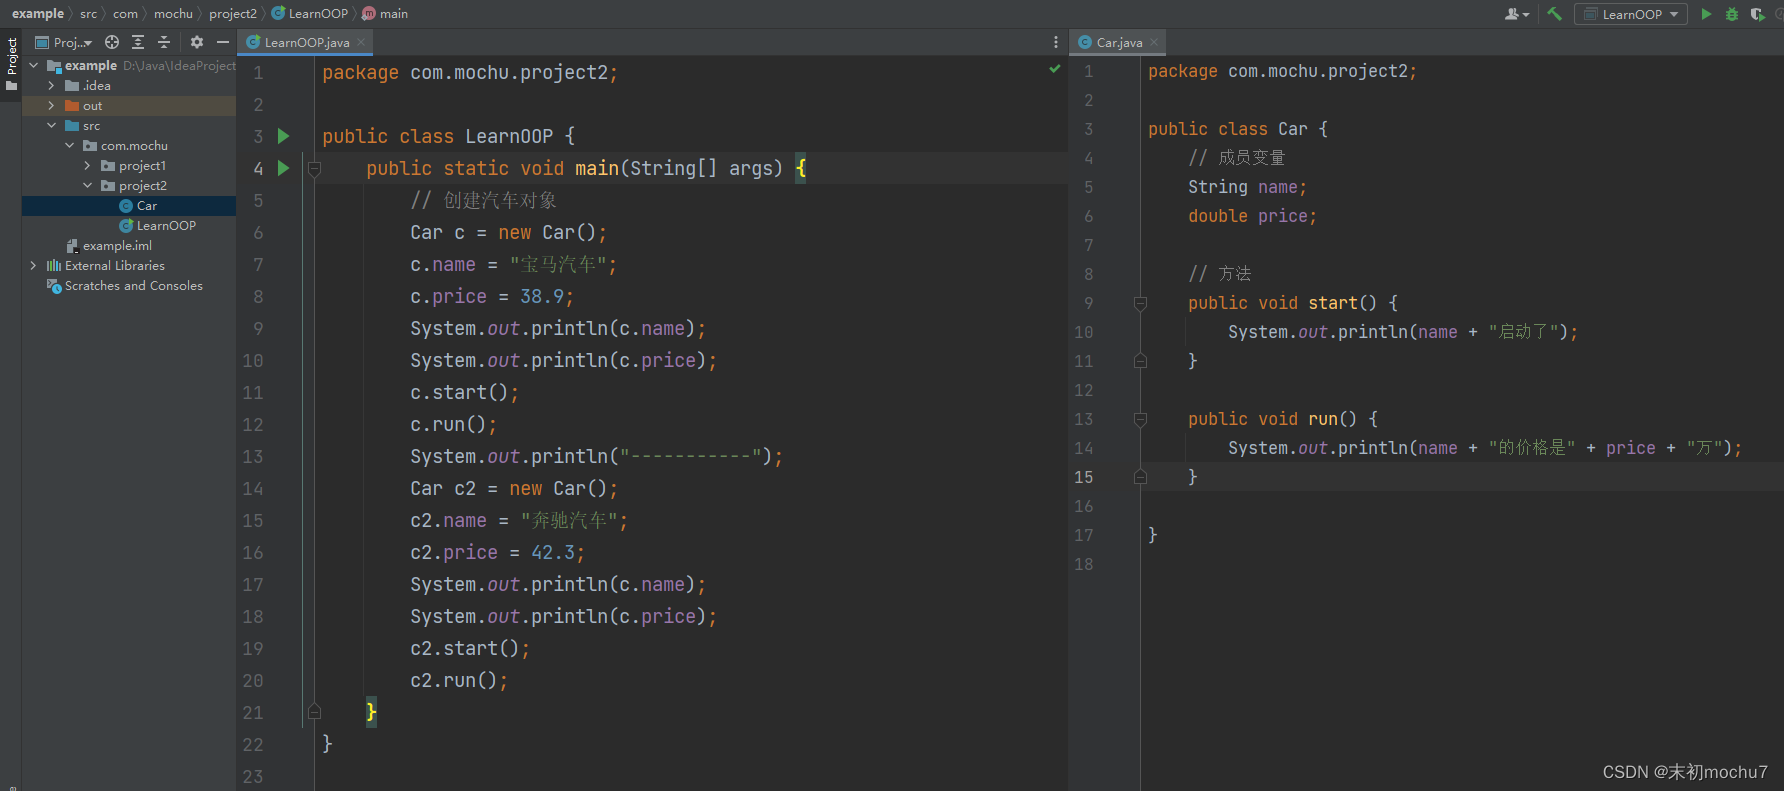Fold run() closing brace marker line 15
Viewport: 1784px width, 791px height.
coord(1140,477)
